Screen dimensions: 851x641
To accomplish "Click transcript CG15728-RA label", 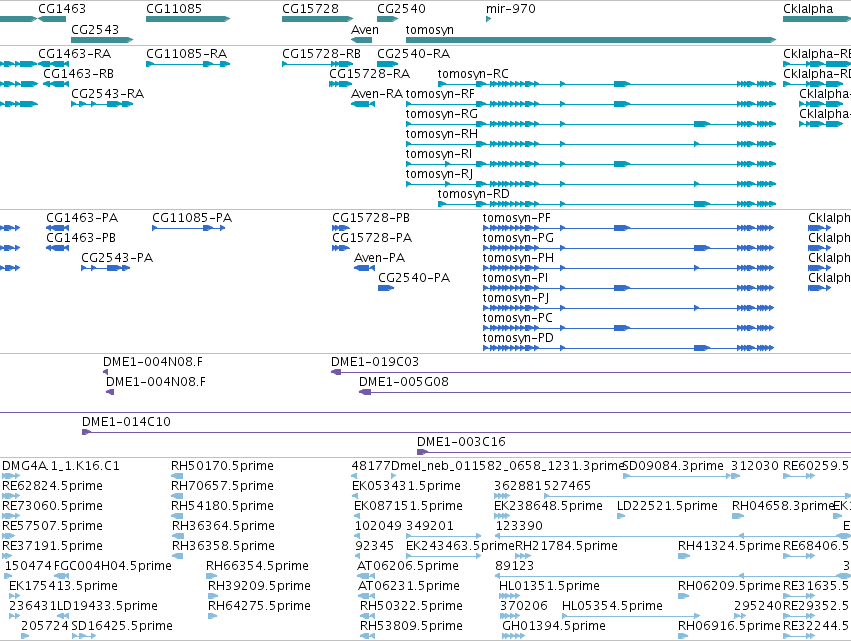I will coord(369,74).
